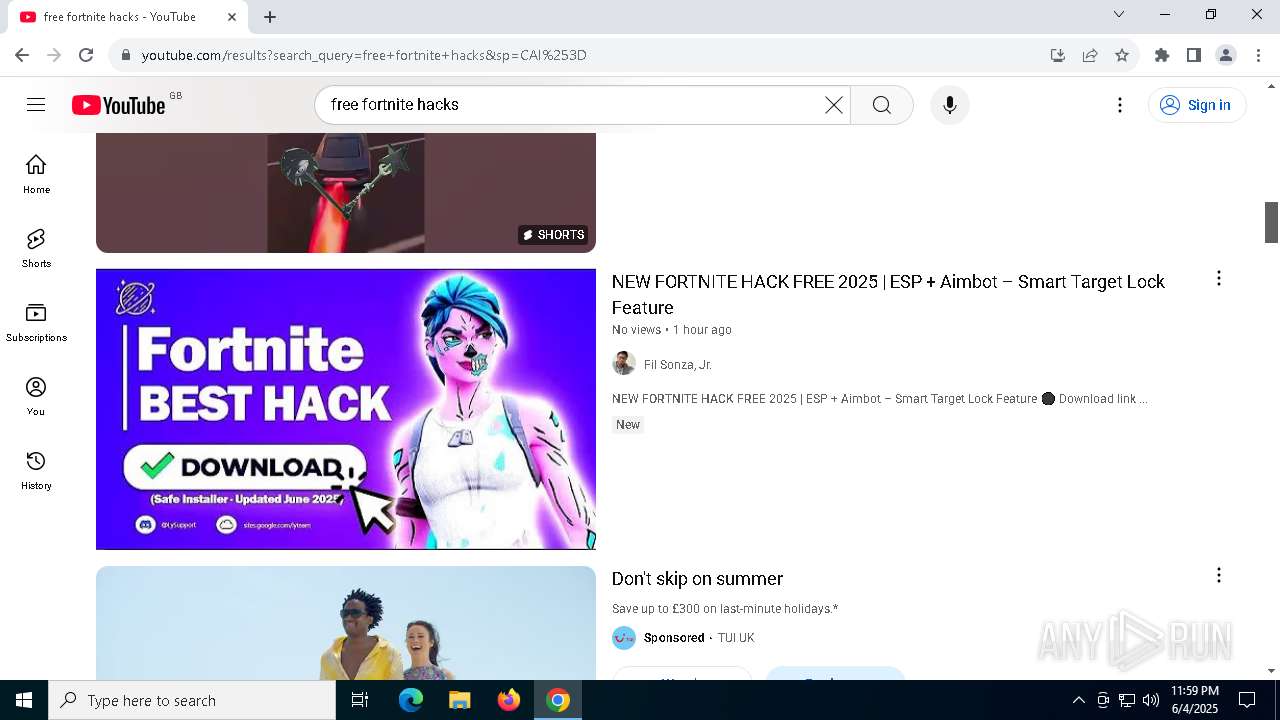
Task: Click the New badge under the video
Action: [x=628, y=425]
